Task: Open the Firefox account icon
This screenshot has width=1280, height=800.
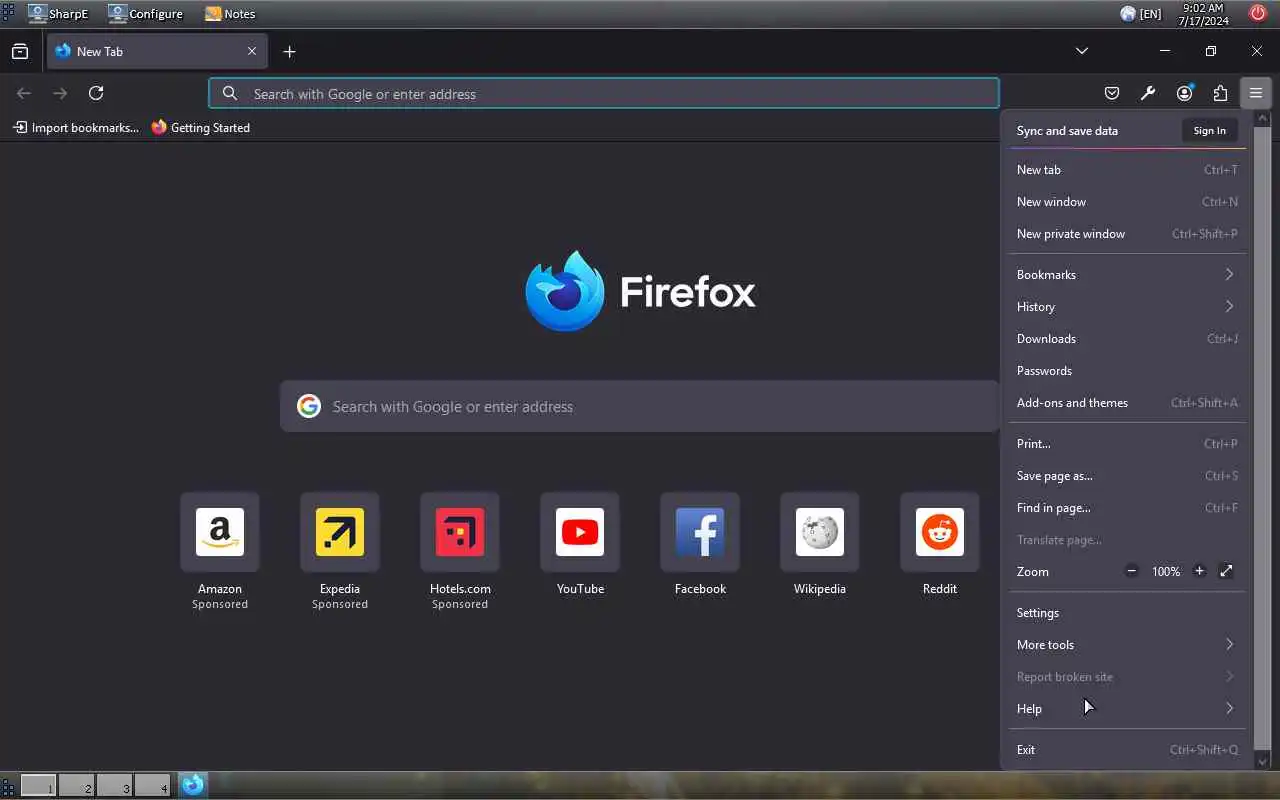Action: click(1184, 93)
